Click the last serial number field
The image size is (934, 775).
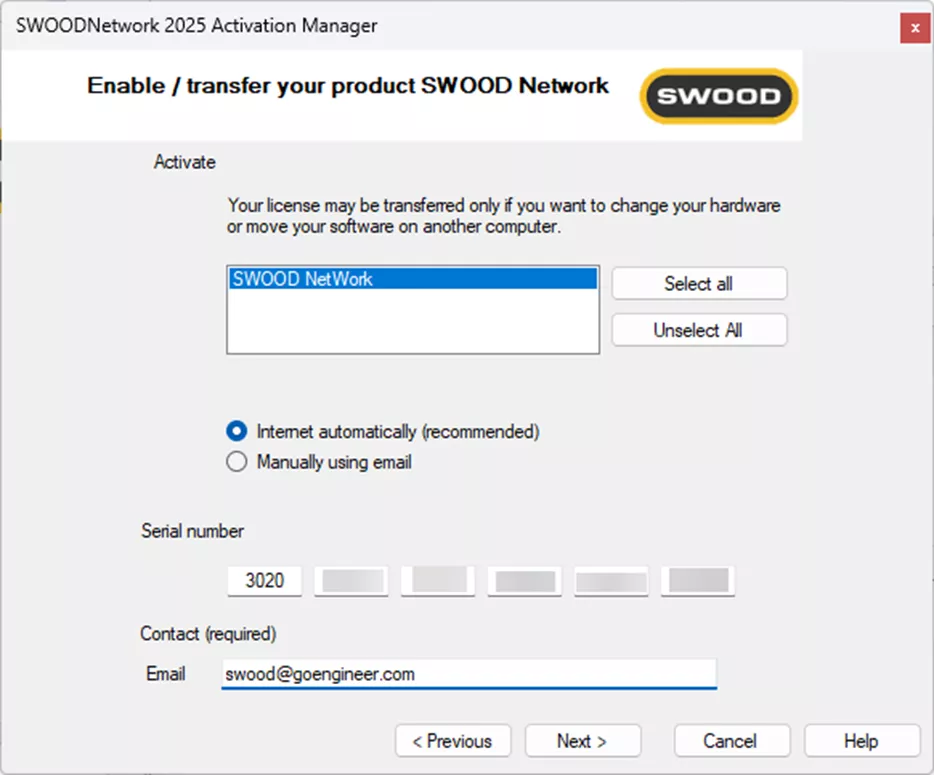coord(697,580)
